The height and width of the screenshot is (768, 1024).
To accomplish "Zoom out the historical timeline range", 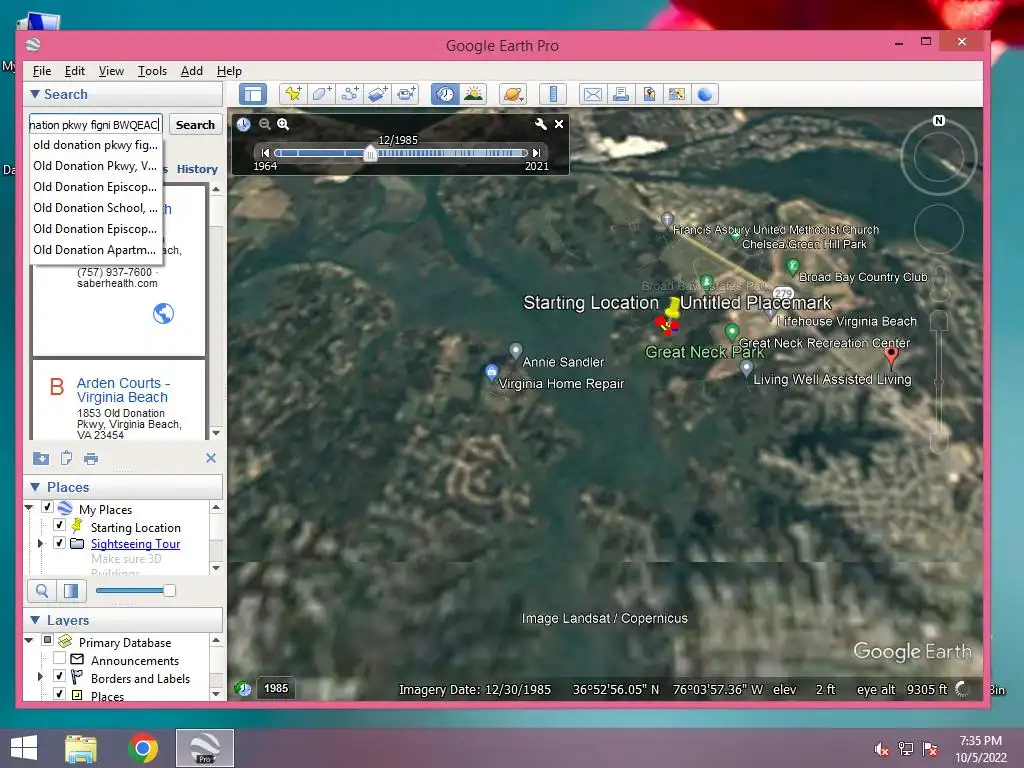I will coord(264,124).
